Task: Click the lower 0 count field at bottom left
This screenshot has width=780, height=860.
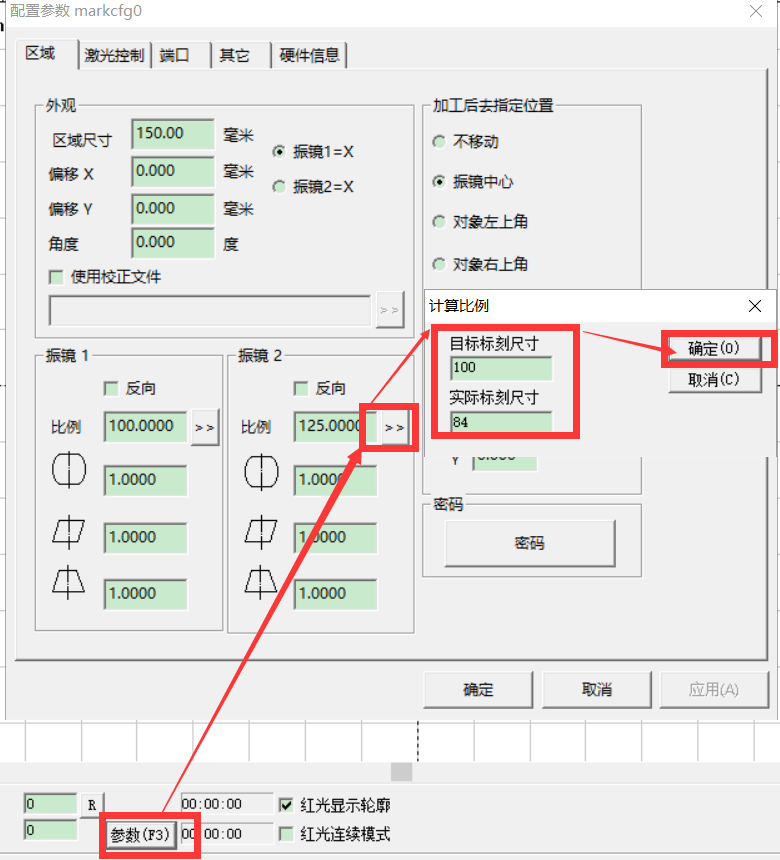Action: [50, 830]
